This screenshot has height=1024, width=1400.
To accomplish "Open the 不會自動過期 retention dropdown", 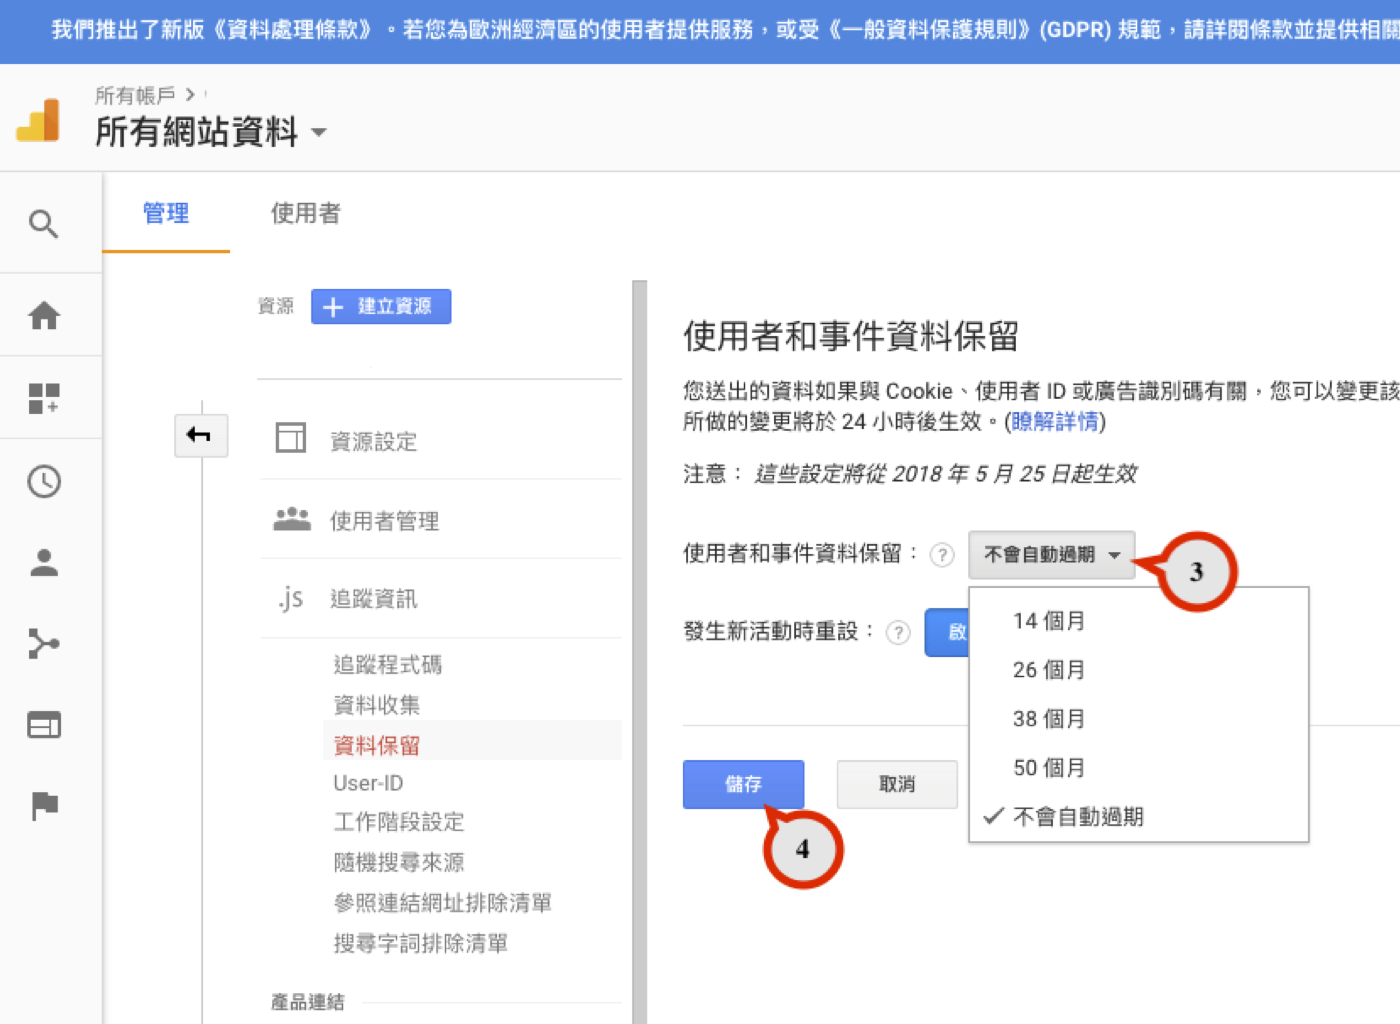I will [x=1051, y=555].
